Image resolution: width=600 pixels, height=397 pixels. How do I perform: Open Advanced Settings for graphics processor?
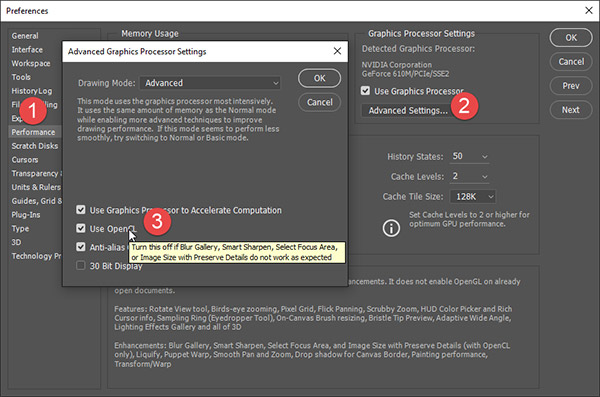point(408,111)
